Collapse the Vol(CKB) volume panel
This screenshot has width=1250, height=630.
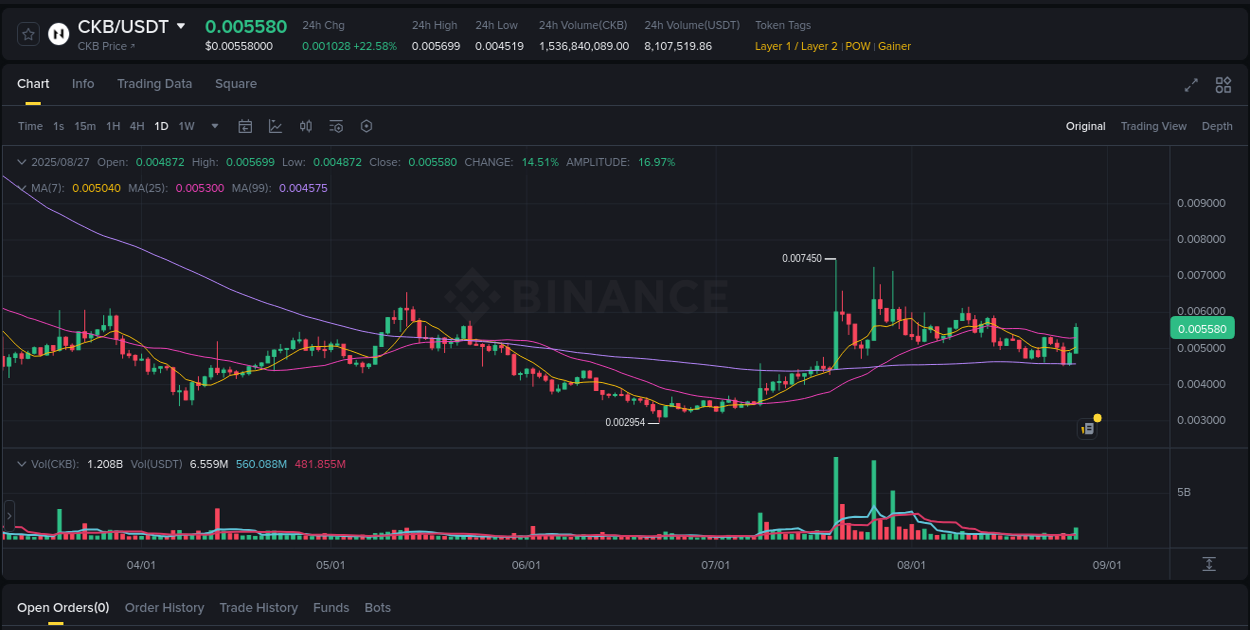click(22, 463)
